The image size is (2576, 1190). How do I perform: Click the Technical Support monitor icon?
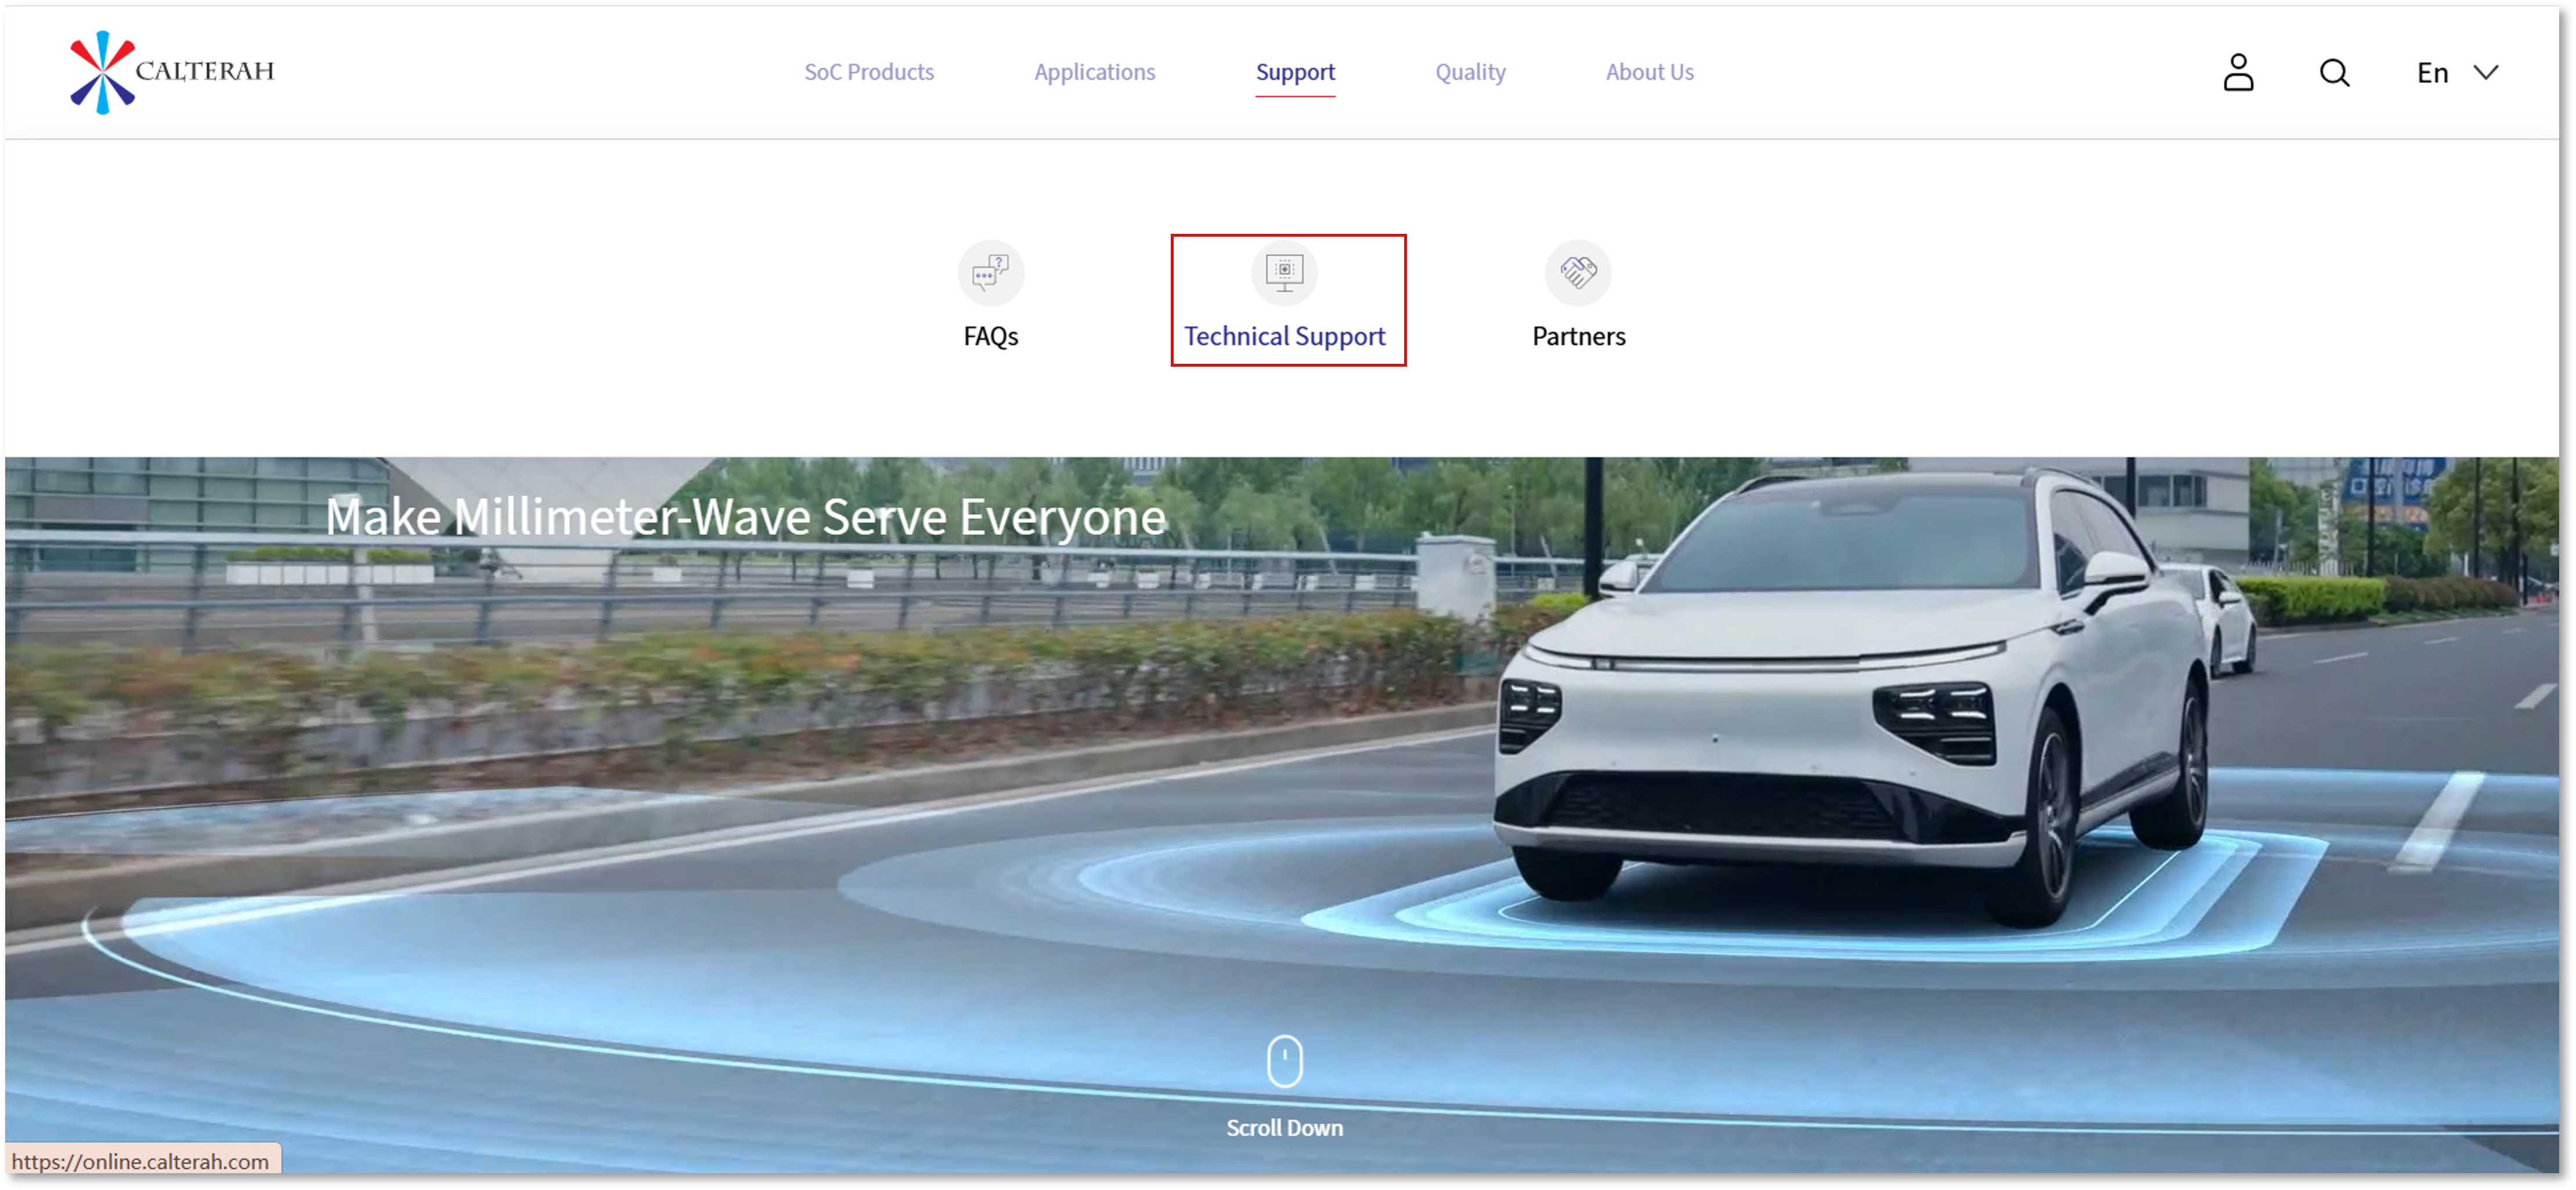click(1284, 272)
